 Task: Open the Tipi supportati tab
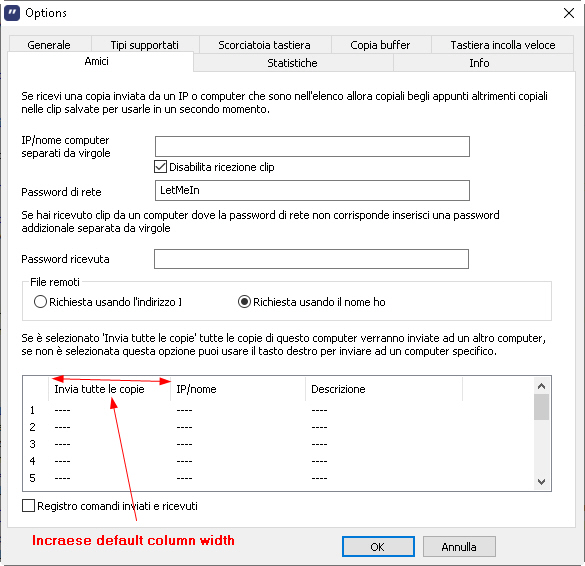point(145,45)
